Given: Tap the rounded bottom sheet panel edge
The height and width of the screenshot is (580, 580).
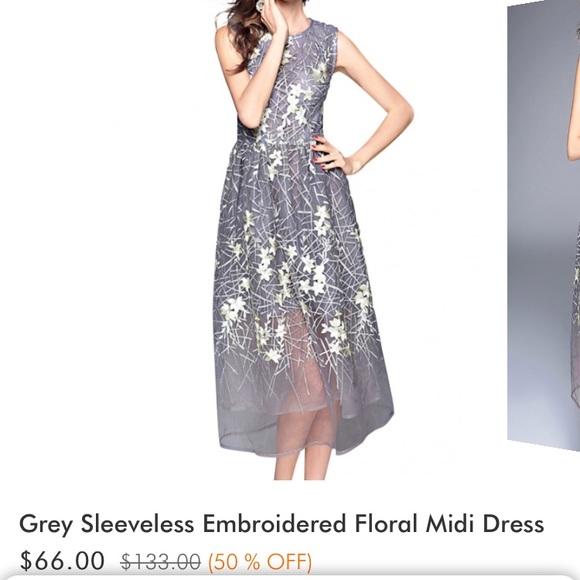Looking at the screenshot, I should point(290,577).
